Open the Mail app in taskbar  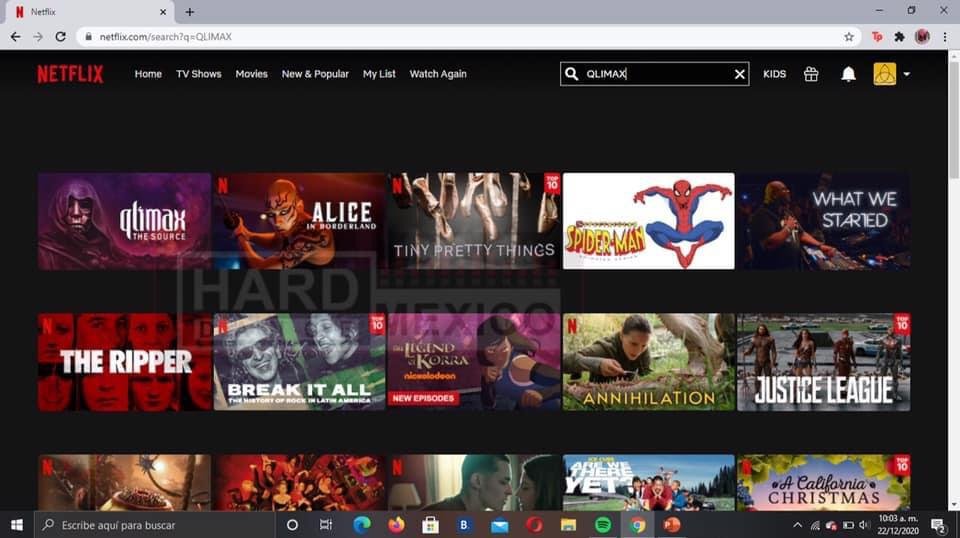(500, 525)
